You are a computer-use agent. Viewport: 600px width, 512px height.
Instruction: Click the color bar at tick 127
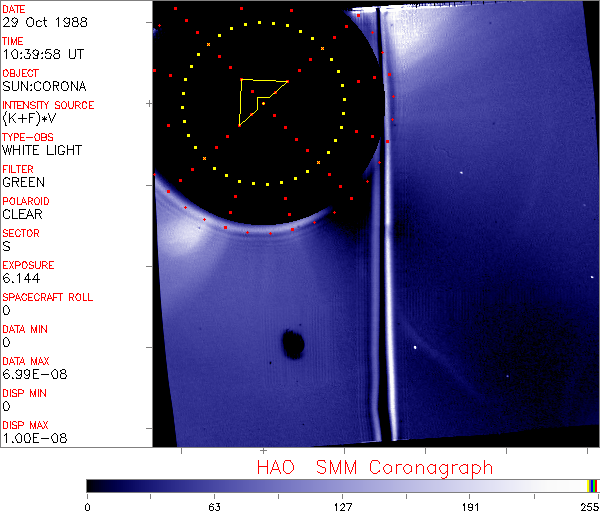point(343,485)
